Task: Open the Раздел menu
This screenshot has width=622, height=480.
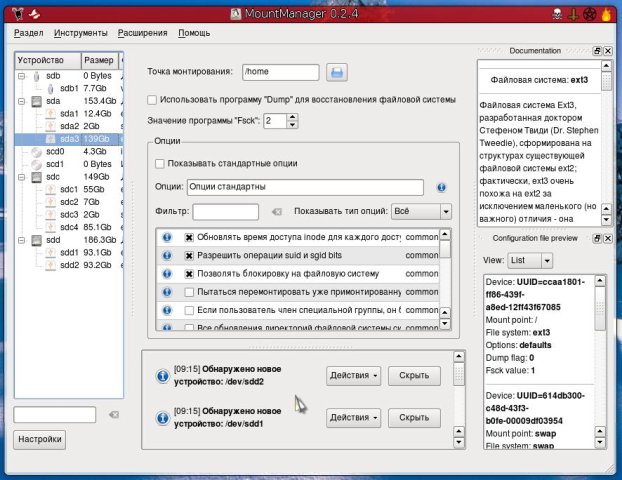Action: (29, 33)
